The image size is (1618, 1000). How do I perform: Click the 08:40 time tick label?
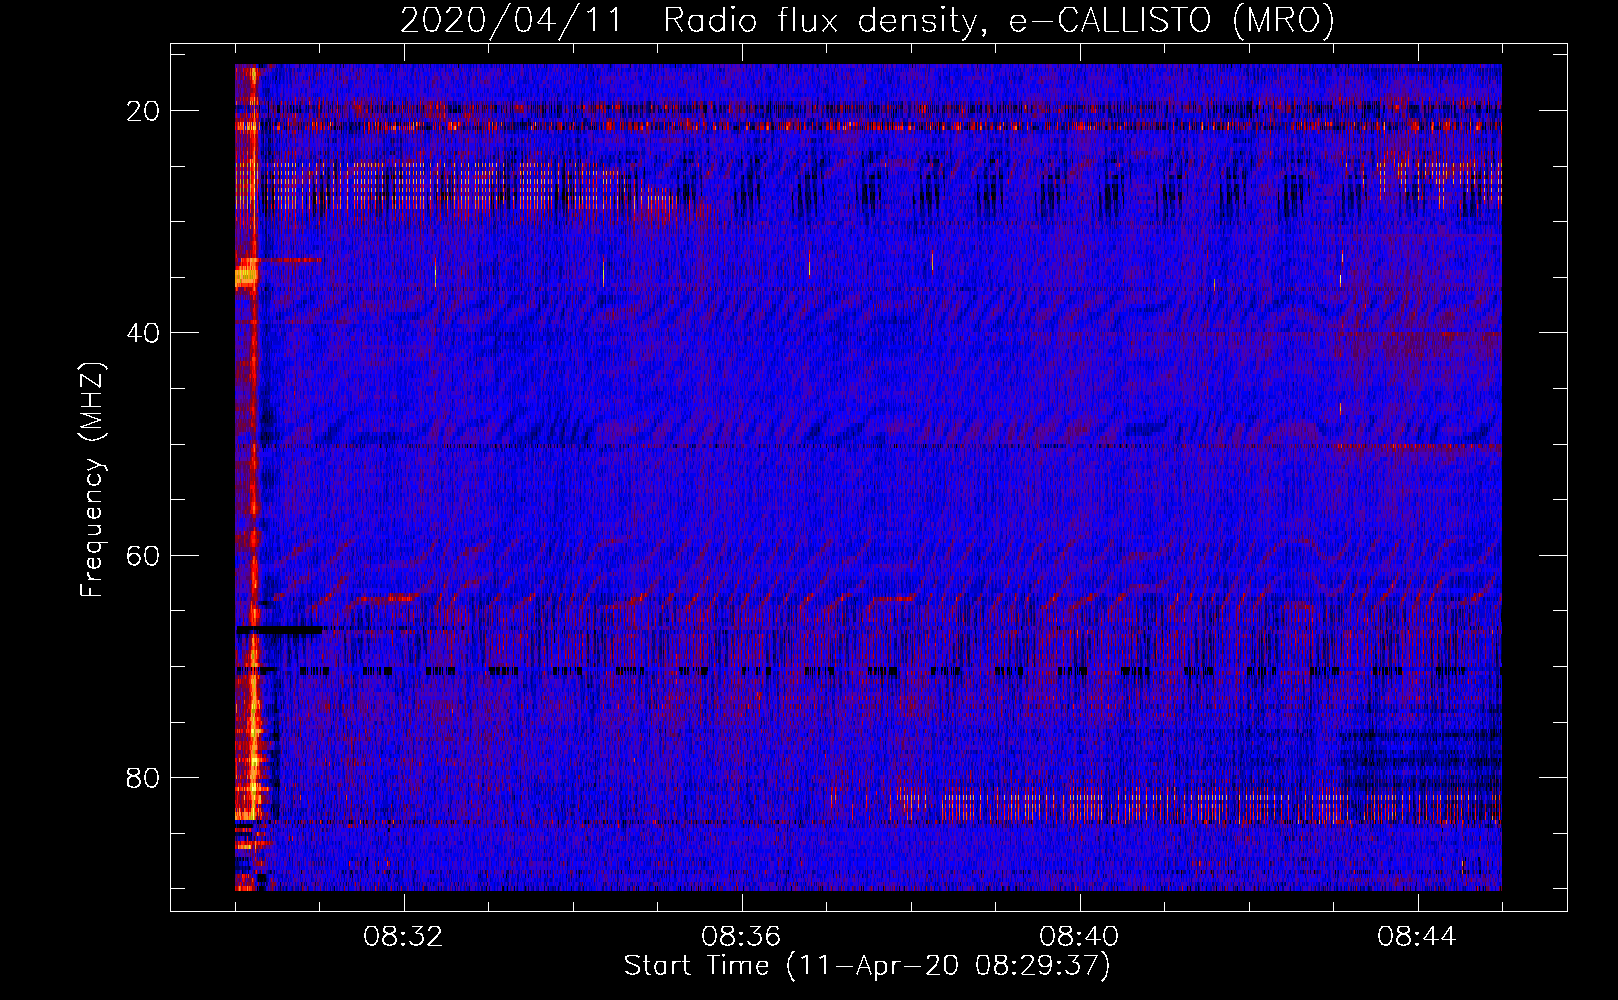click(1079, 937)
